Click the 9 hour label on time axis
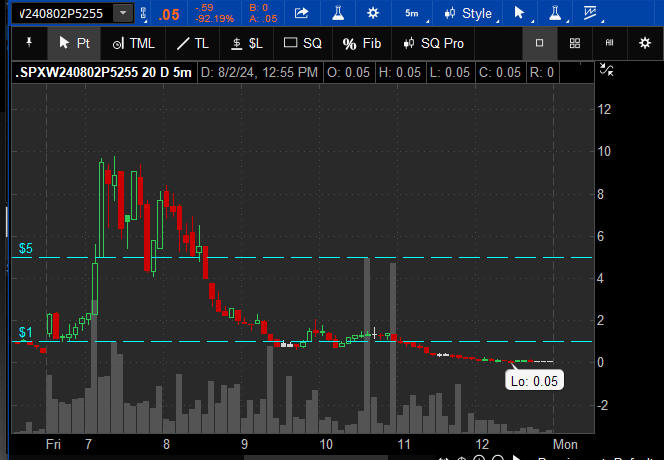The image size is (664, 460). (244, 444)
